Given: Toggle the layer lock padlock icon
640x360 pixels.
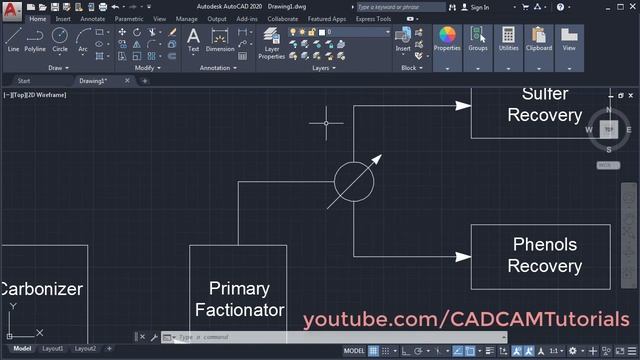Looking at the screenshot, I should coord(312,32).
